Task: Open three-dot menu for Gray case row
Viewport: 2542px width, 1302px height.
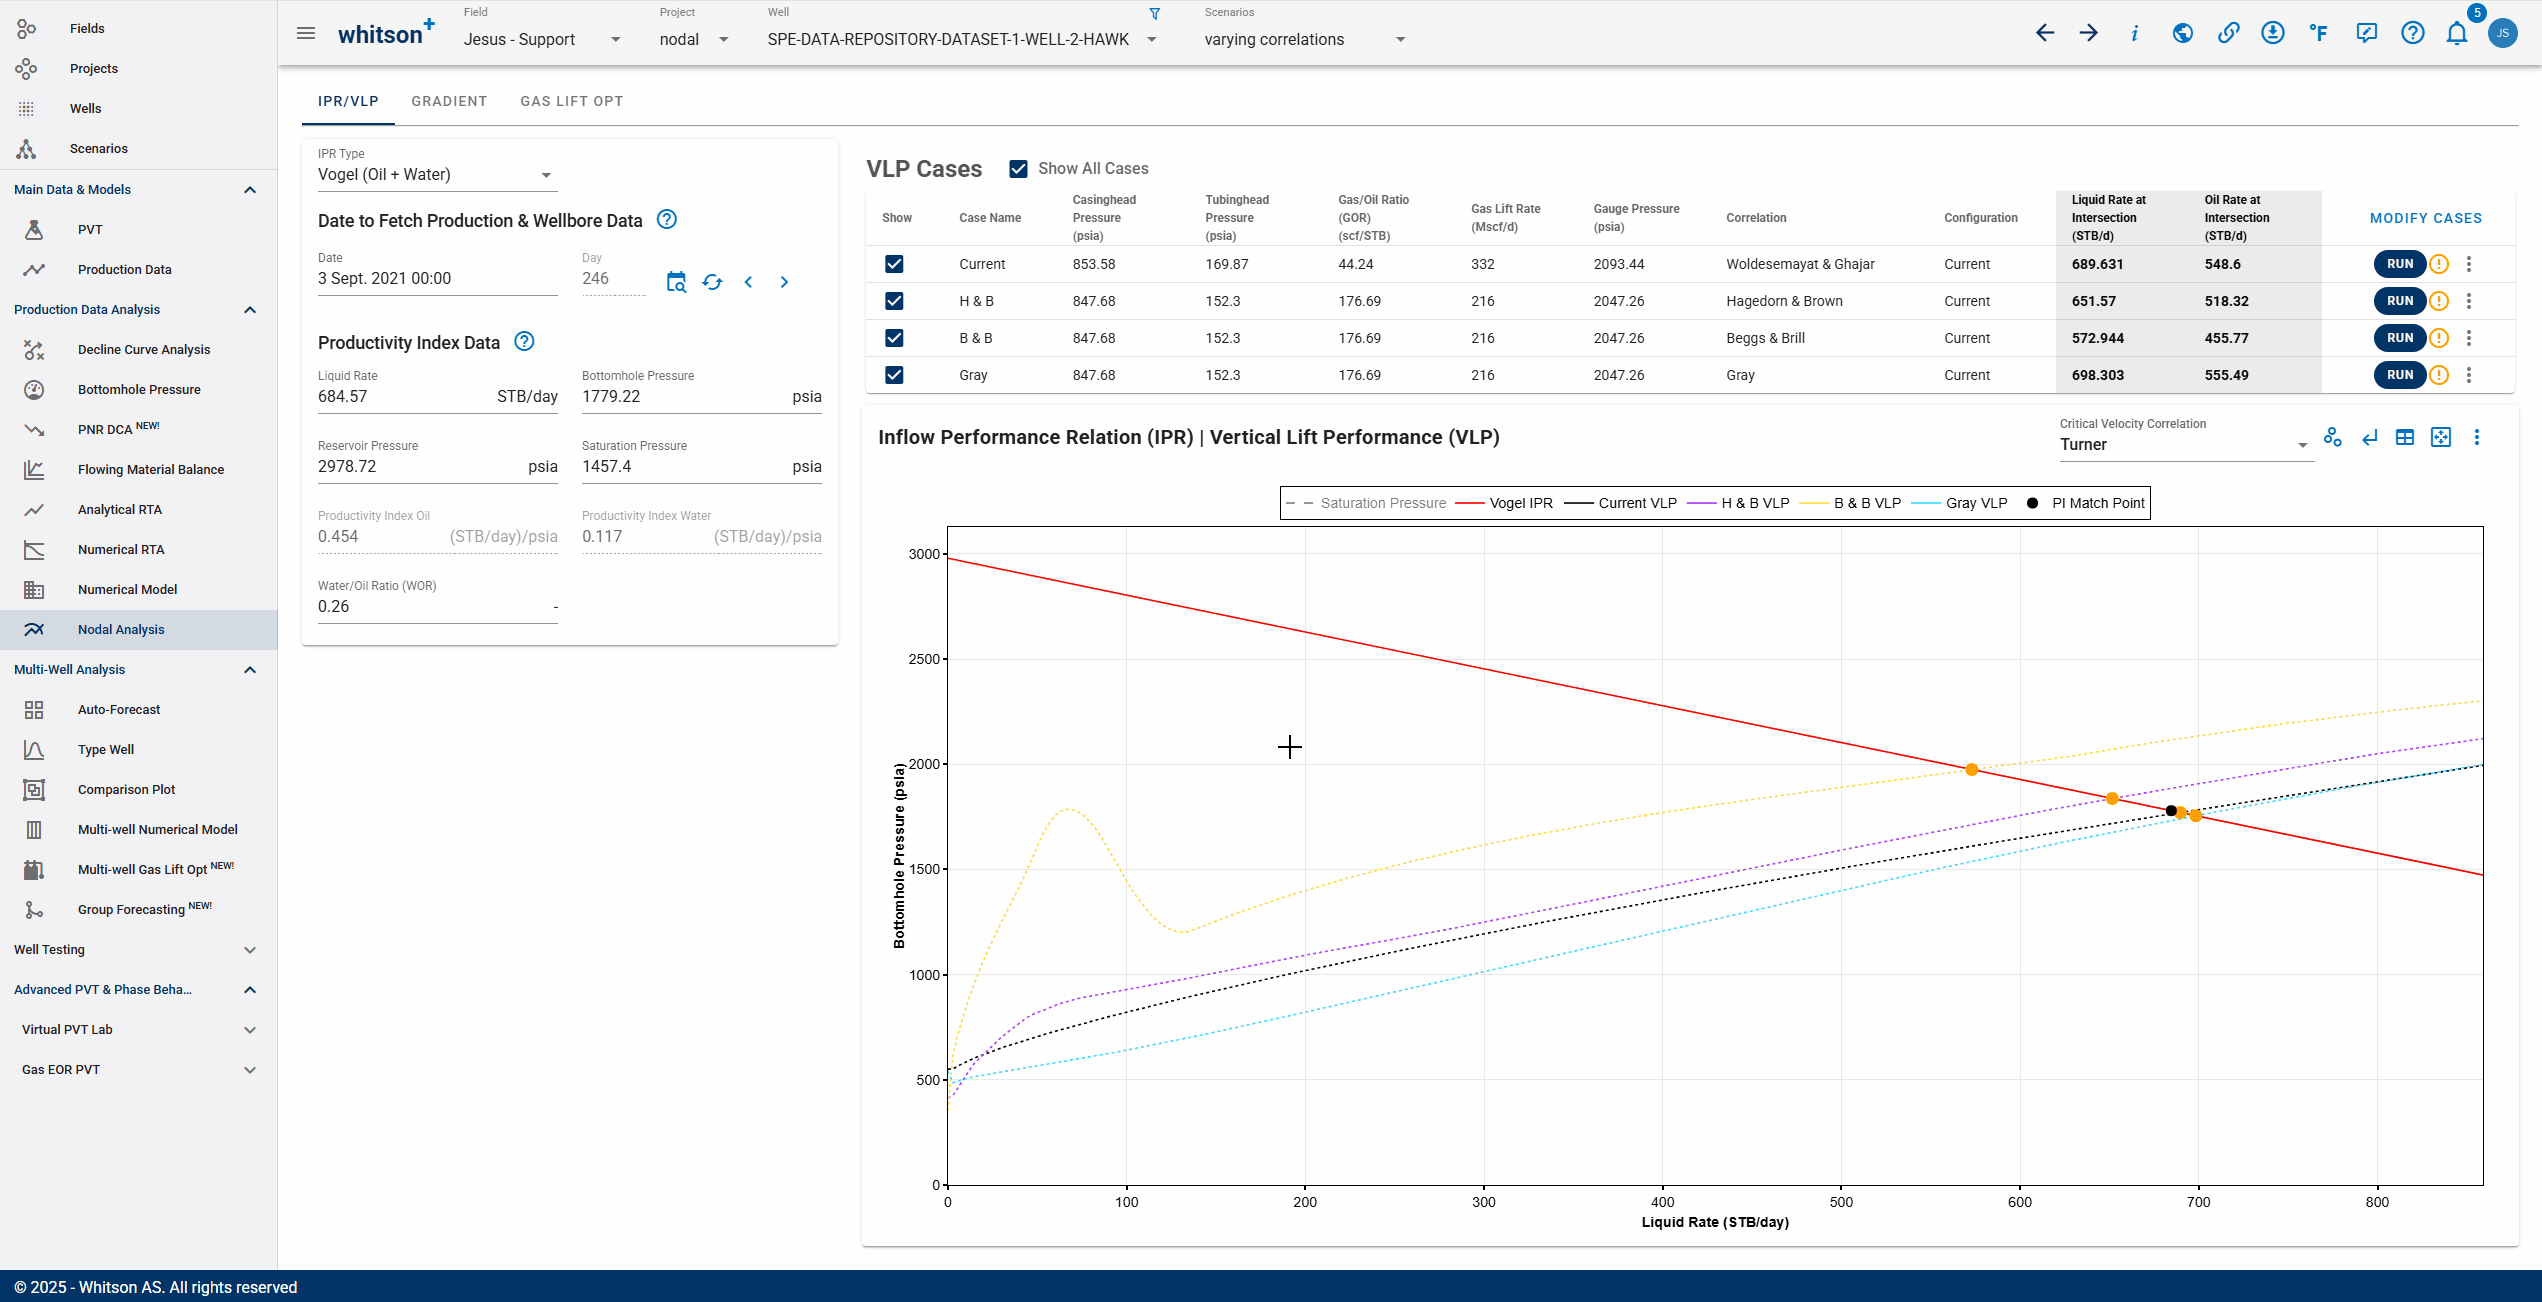Action: point(2469,375)
